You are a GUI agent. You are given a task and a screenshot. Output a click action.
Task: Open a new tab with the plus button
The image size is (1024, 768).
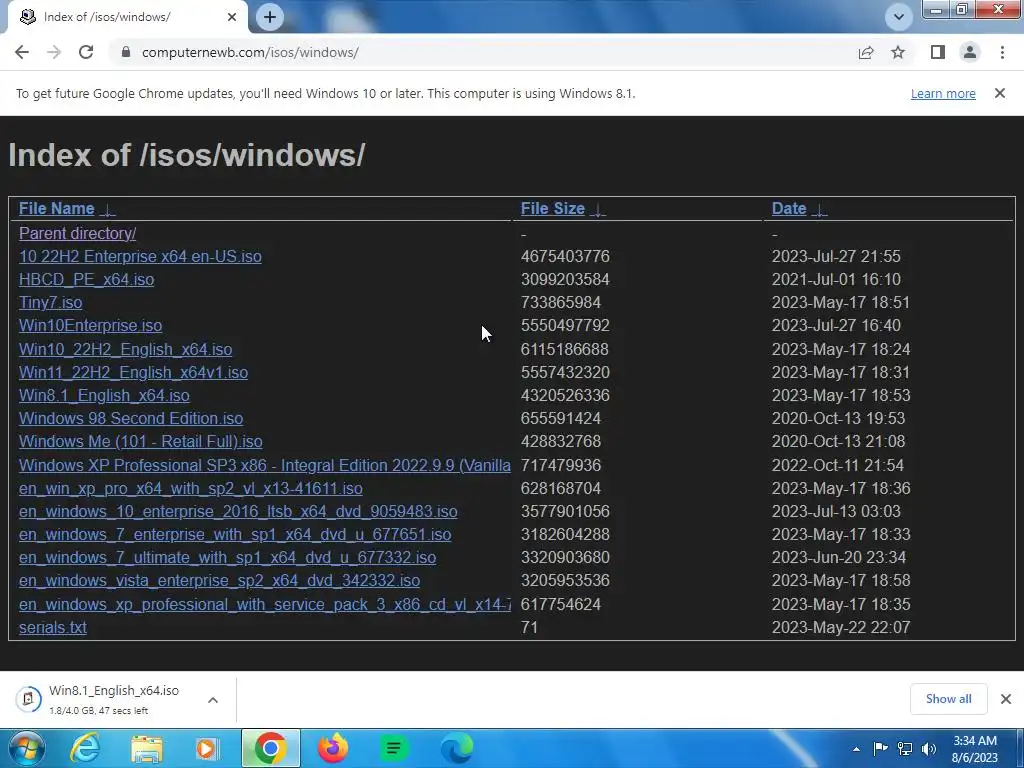tap(270, 17)
